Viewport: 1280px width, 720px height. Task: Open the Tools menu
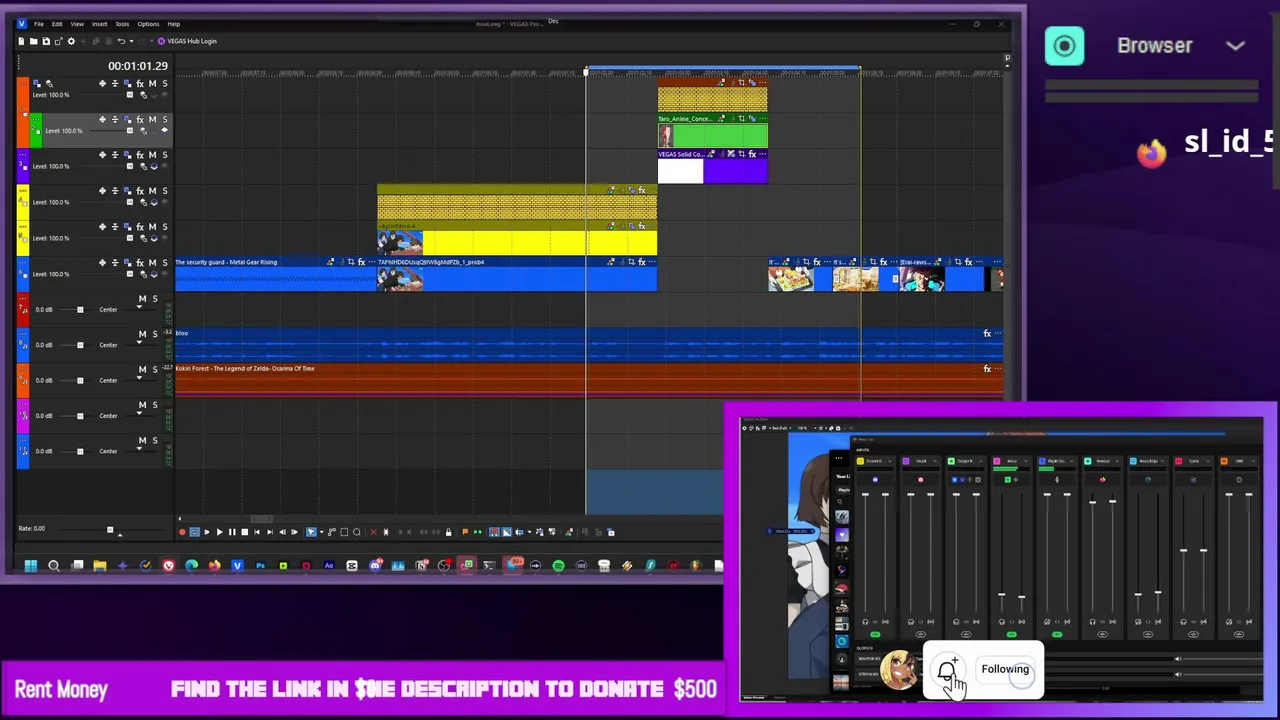122,24
